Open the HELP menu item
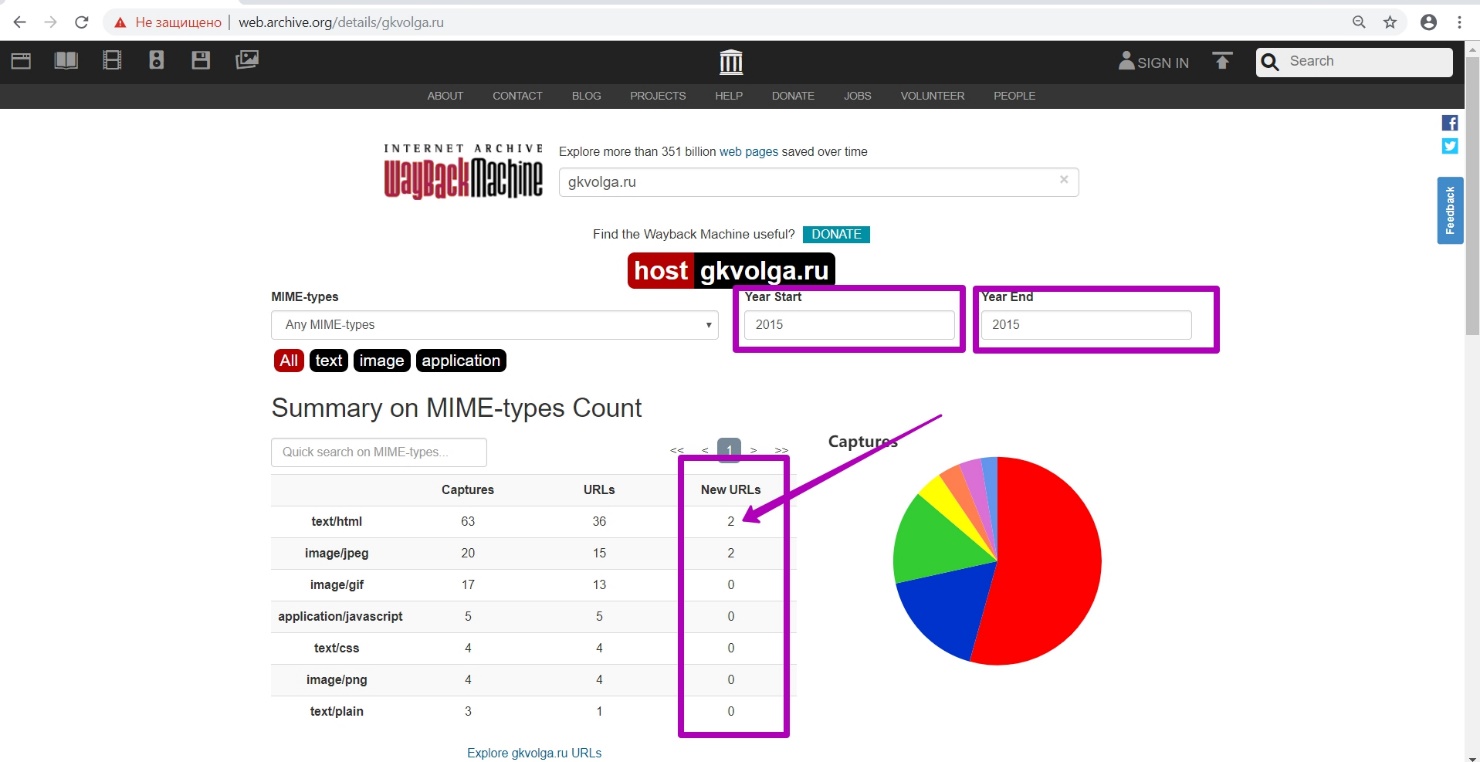1480x762 pixels. coord(729,96)
